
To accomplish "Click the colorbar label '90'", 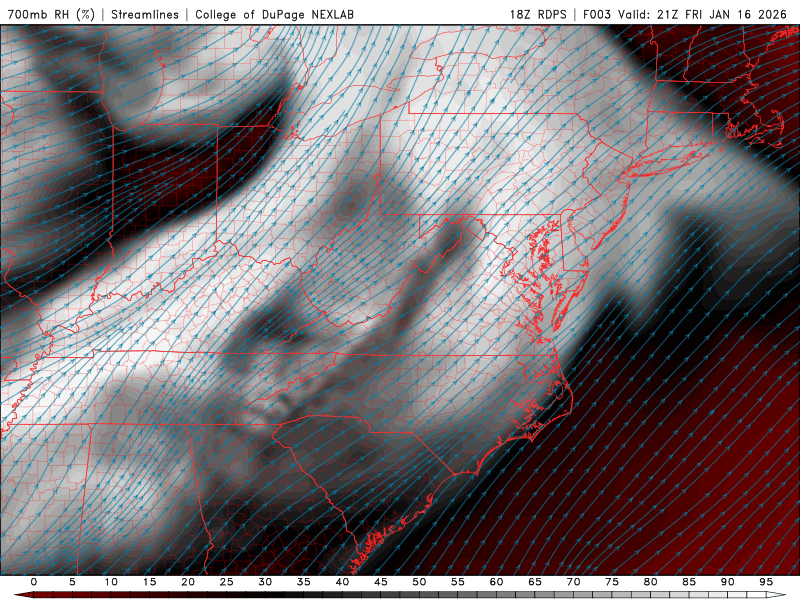I will point(728,582).
